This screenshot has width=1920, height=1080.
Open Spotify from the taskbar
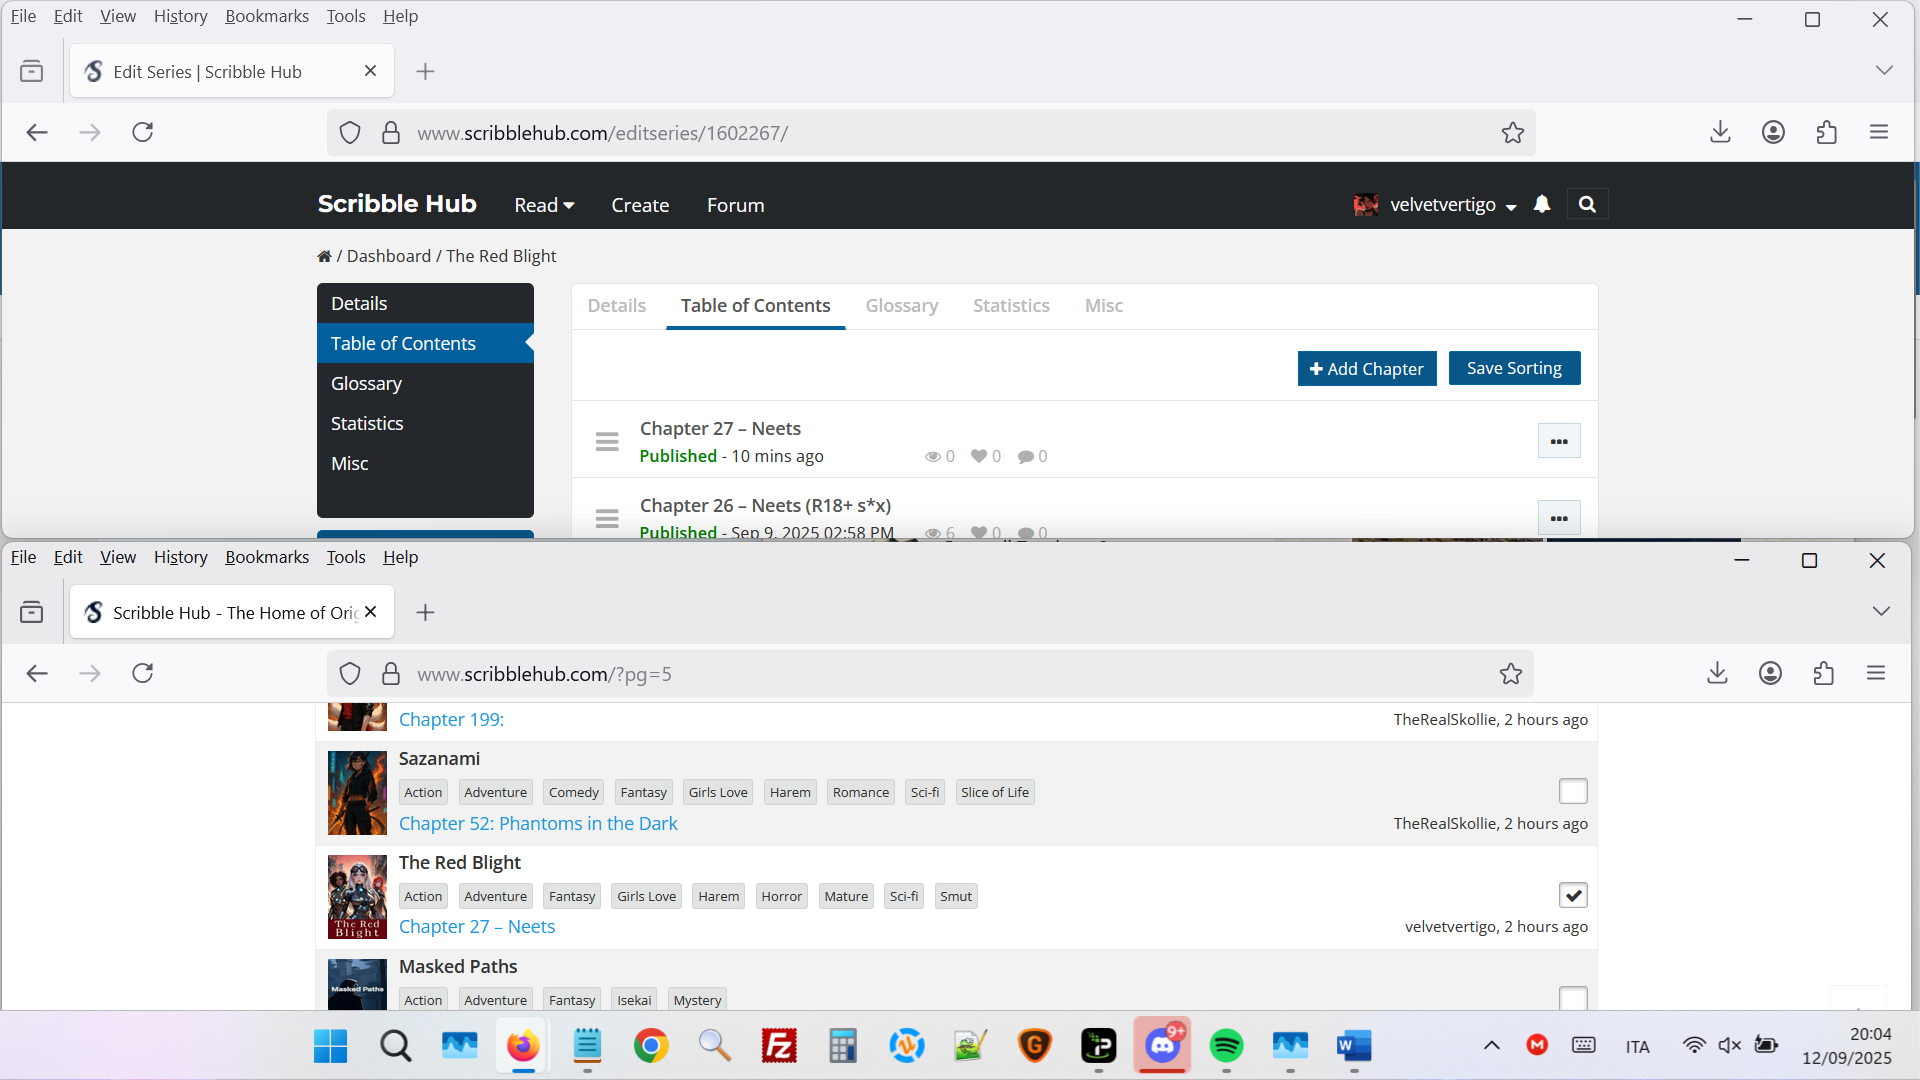coord(1226,1046)
